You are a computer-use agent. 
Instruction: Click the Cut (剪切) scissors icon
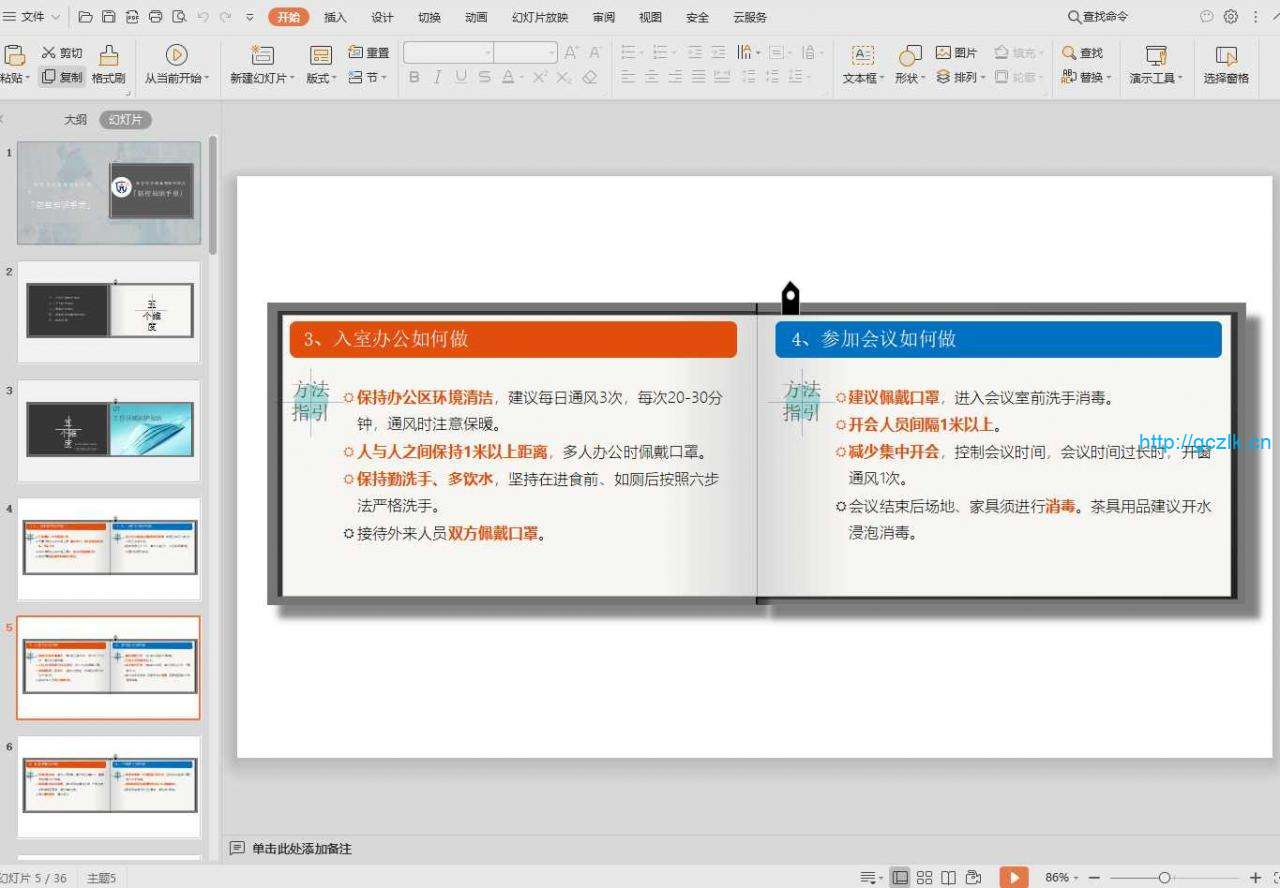pos(49,53)
